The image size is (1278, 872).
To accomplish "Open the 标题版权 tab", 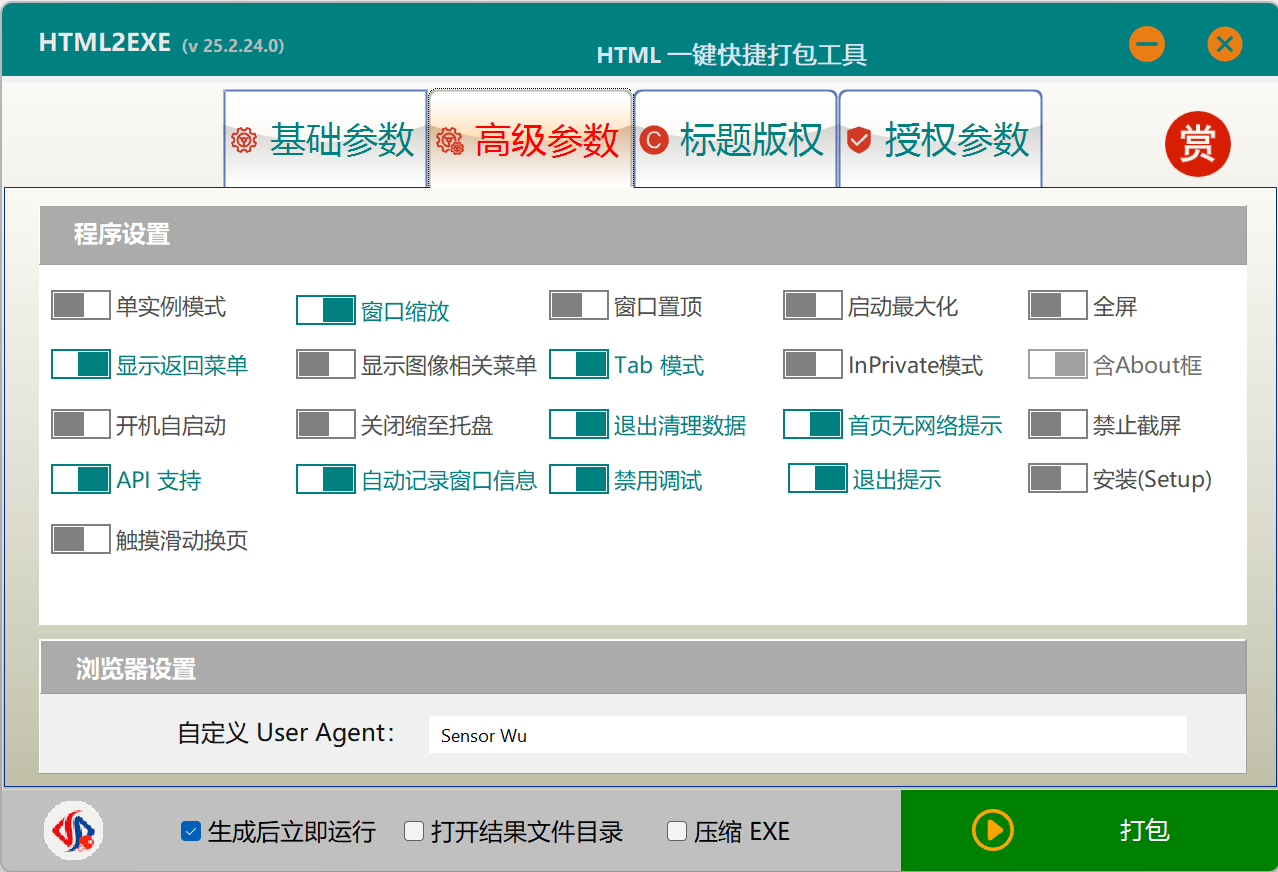I will pos(735,138).
